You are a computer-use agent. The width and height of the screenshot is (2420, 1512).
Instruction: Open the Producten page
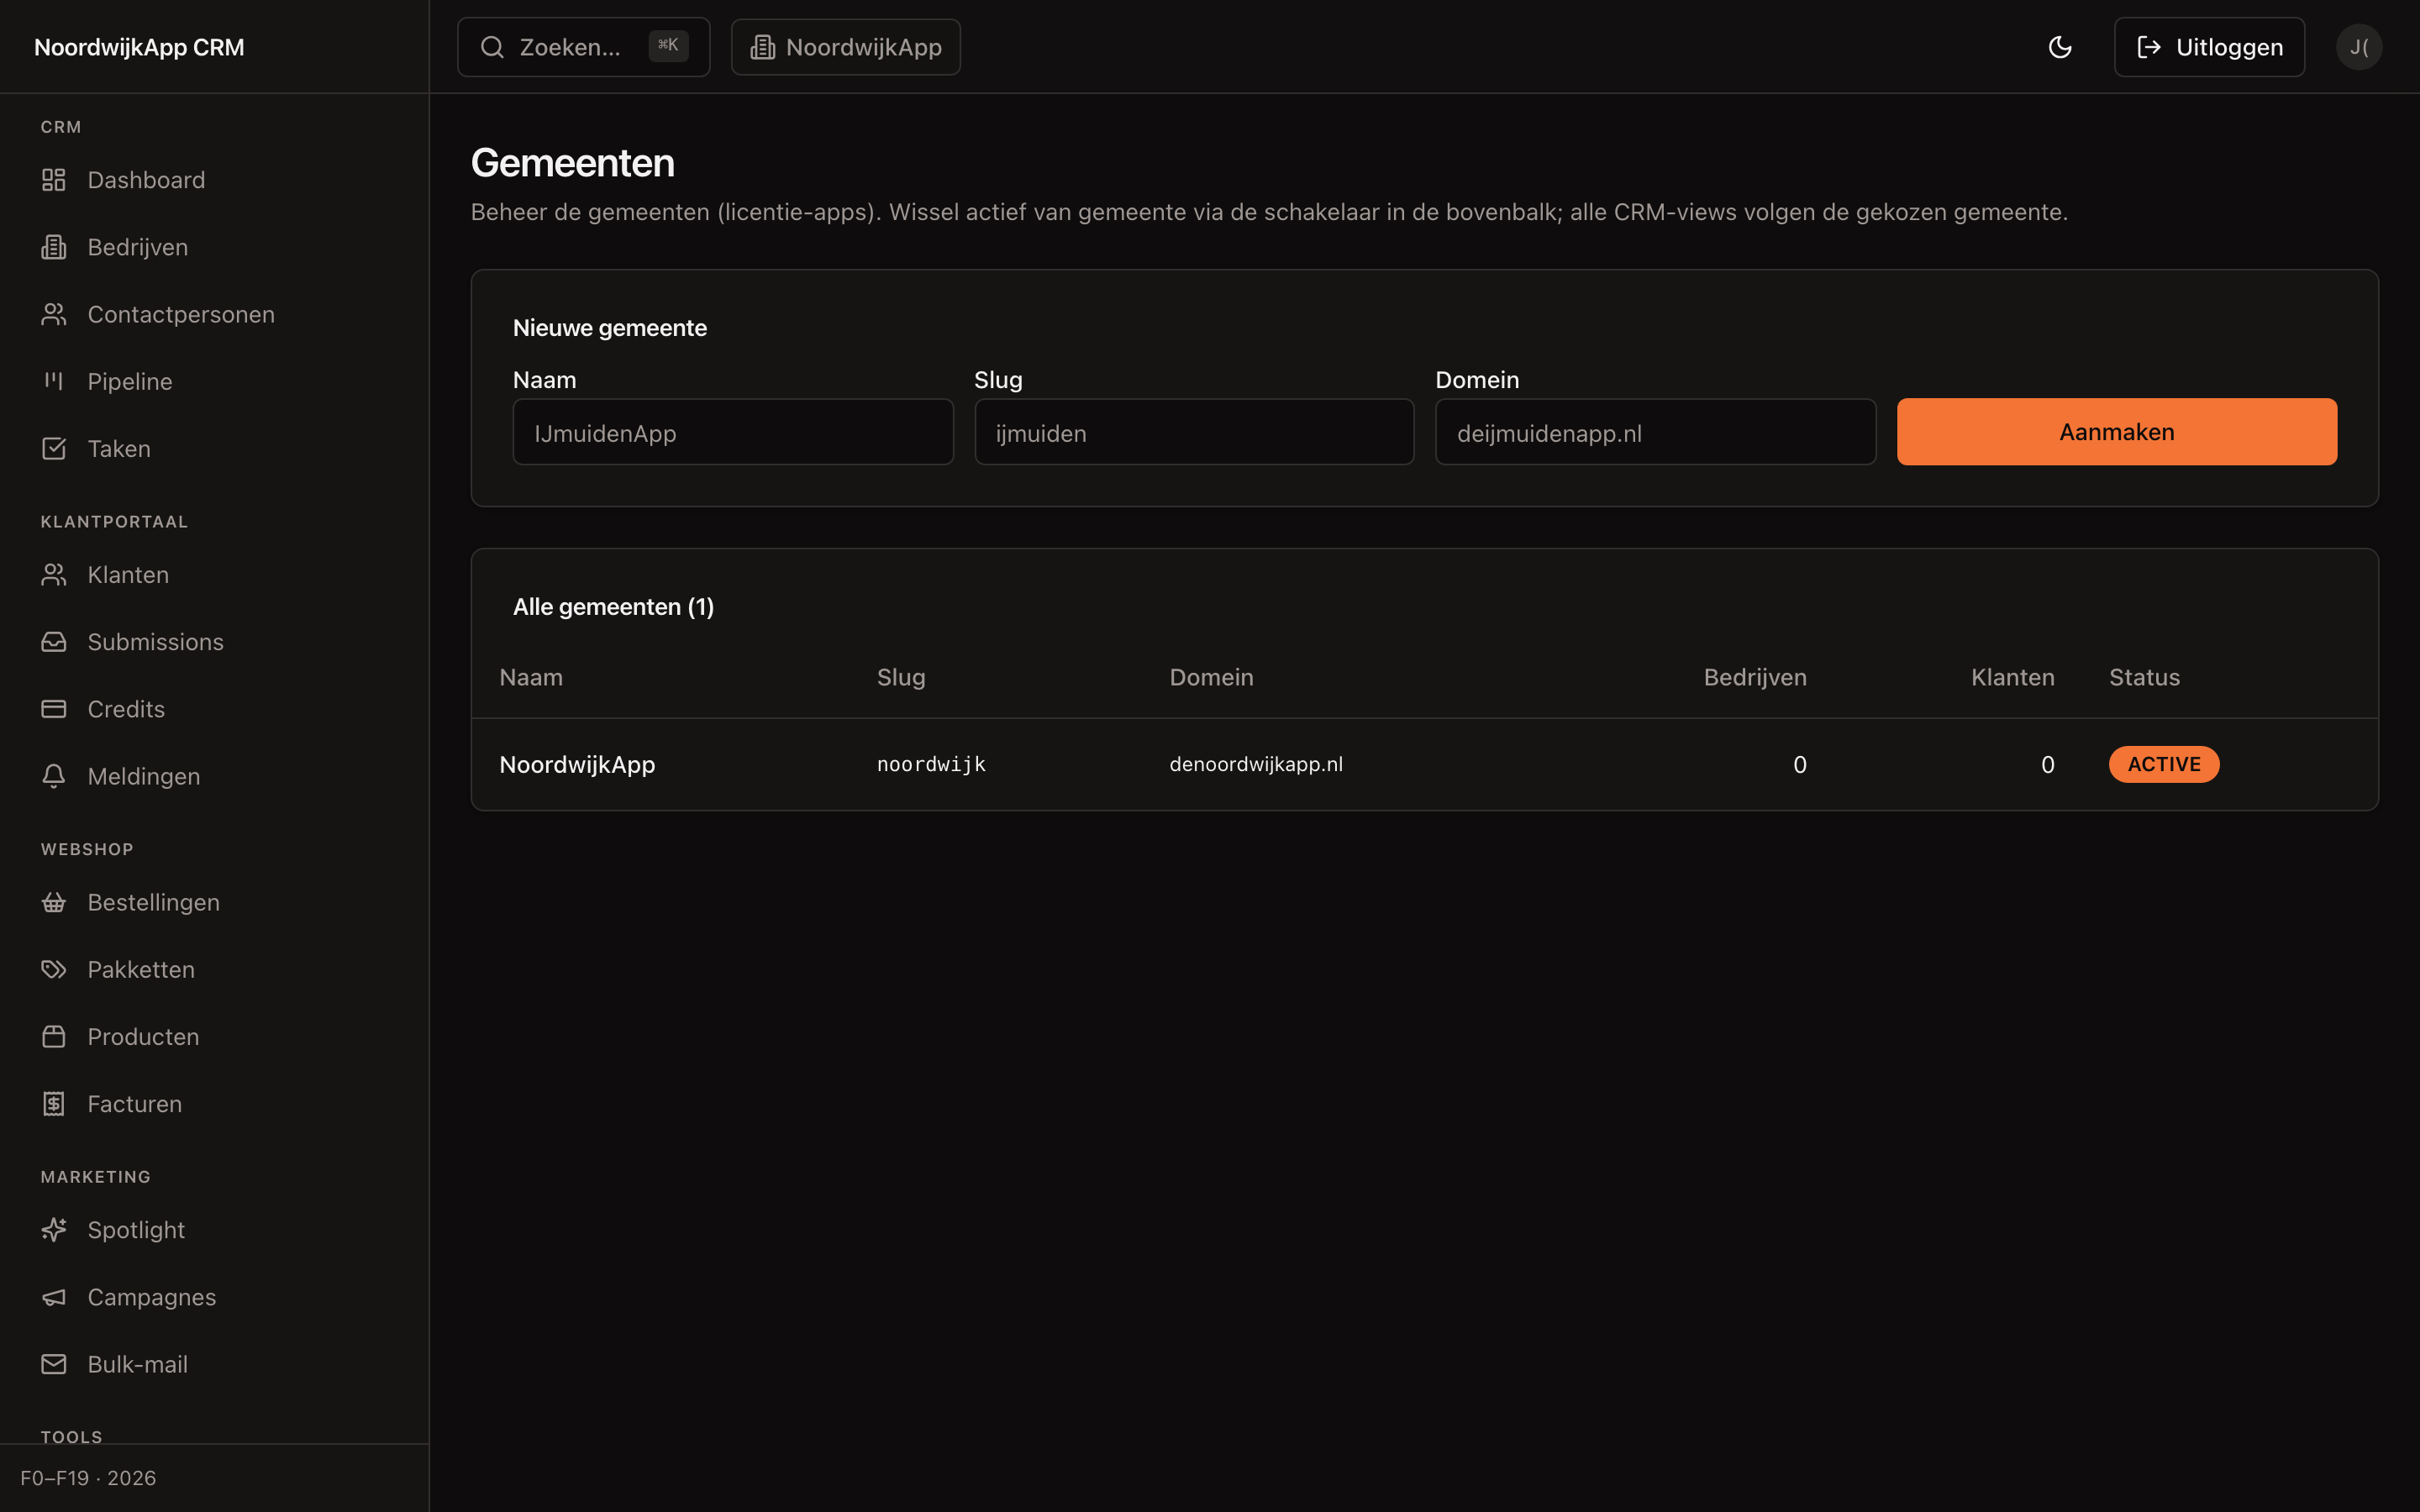point(214,1037)
